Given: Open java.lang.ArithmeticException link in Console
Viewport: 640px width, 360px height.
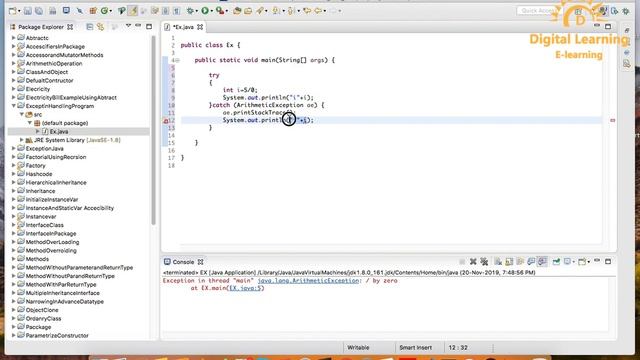Looking at the screenshot, I should point(308,281).
